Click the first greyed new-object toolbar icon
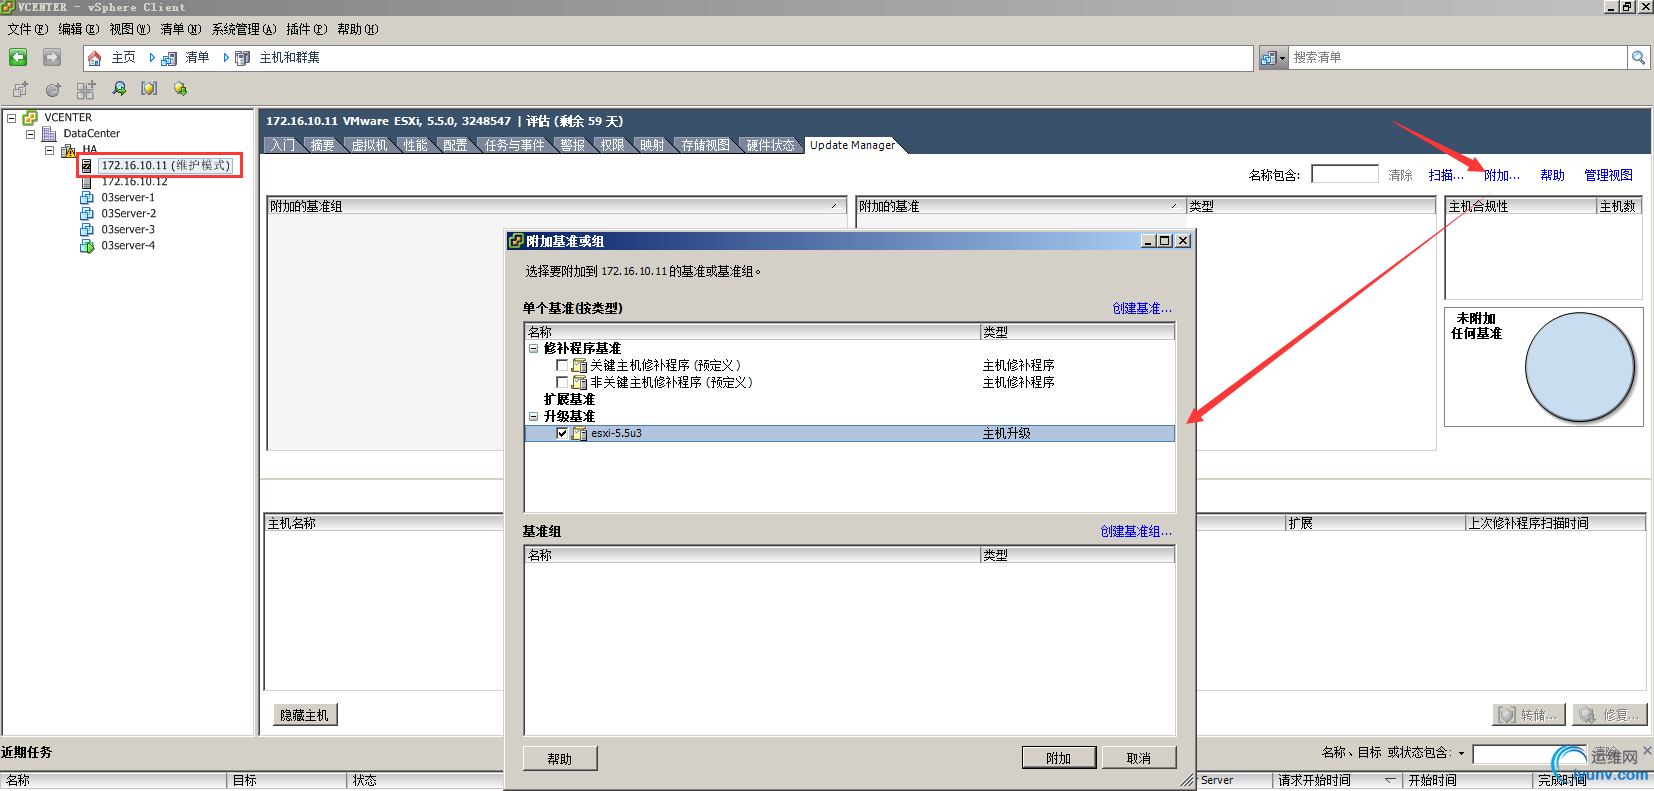The width and height of the screenshot is (1654, 791). [x=20, y=89]
